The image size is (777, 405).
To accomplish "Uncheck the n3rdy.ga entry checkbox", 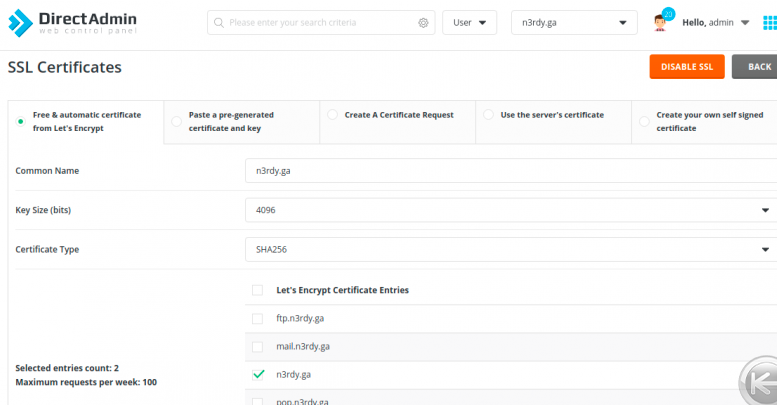I will (258, 374).
